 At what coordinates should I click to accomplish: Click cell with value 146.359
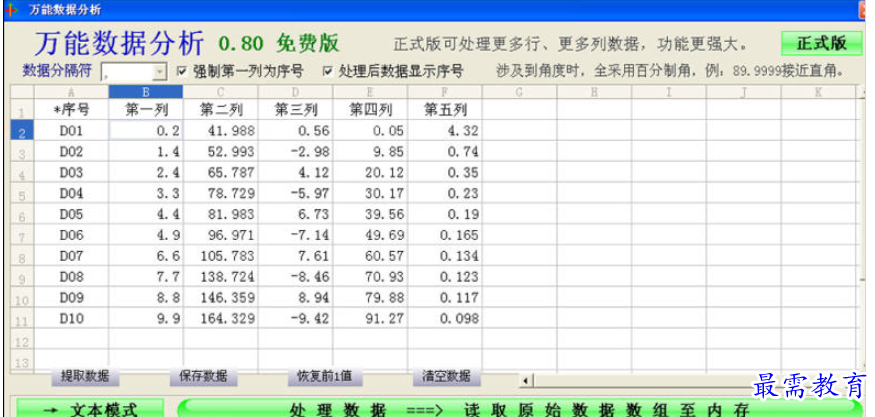(220, 298)
